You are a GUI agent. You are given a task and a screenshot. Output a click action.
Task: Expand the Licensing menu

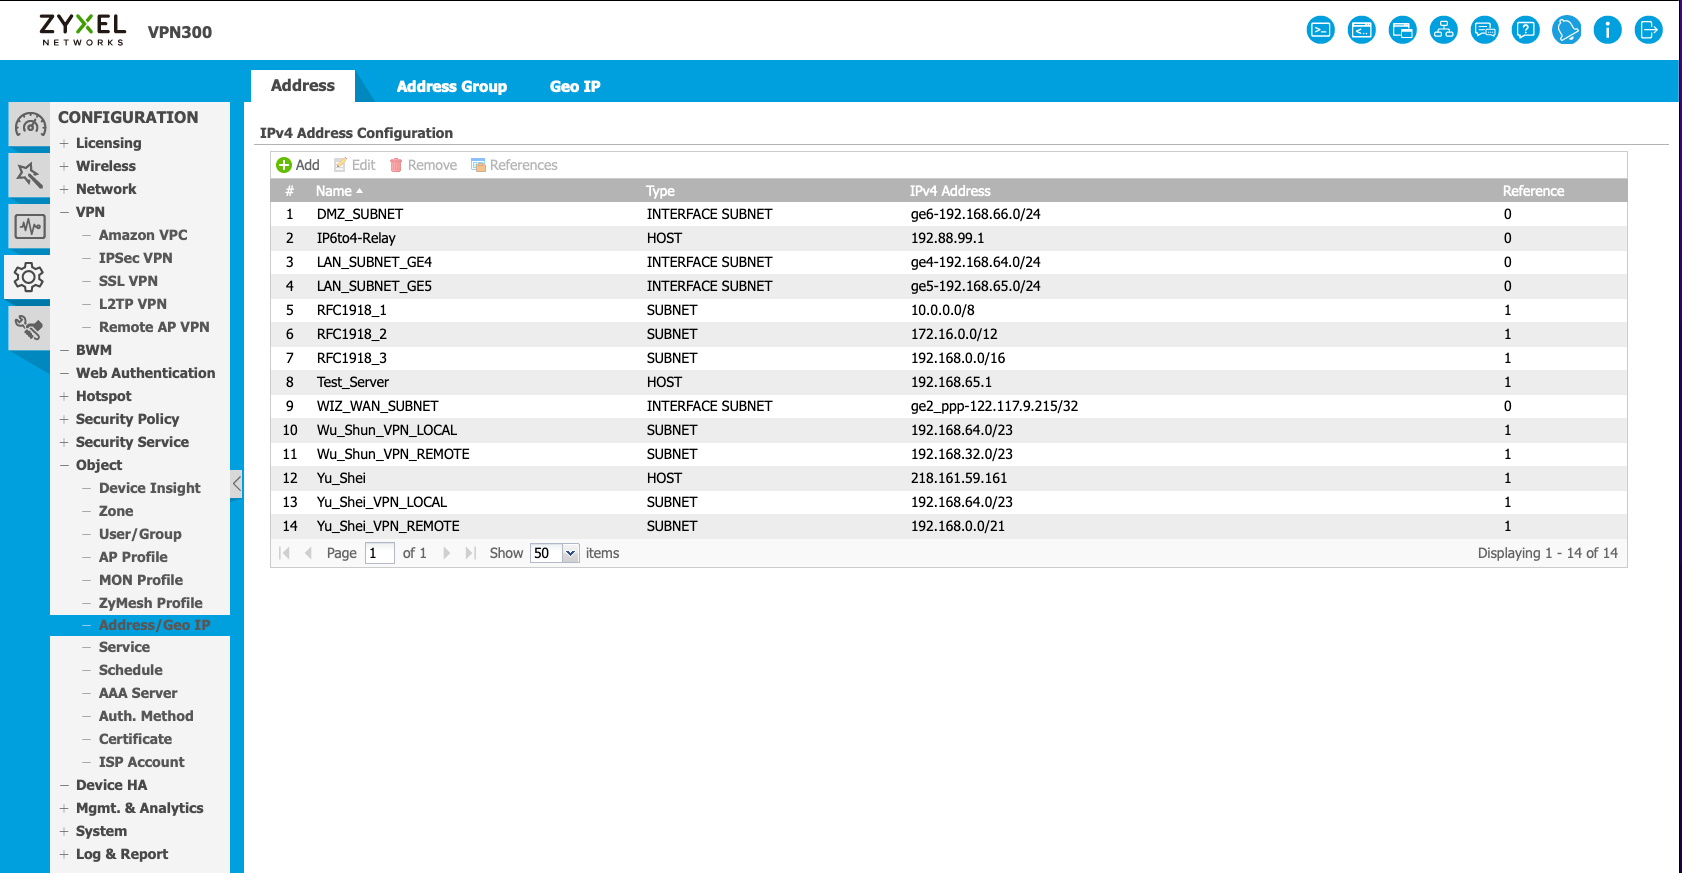(x=64, y=143)
